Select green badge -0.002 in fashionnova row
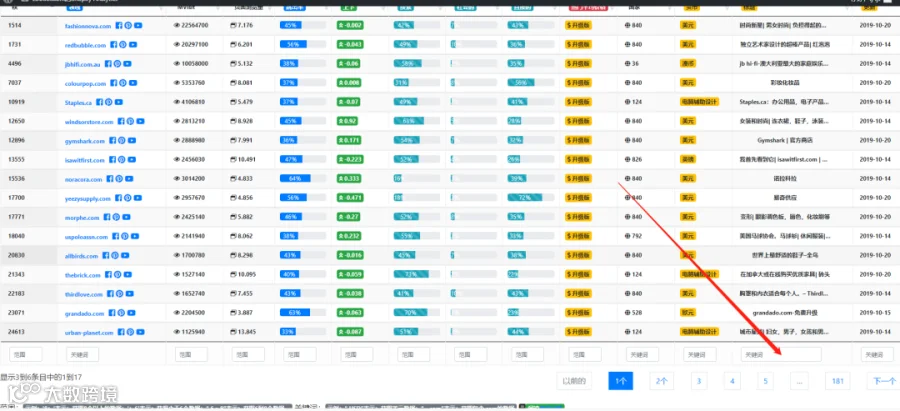900x411 pixels. pyautogui.click(x=350, y=25)
